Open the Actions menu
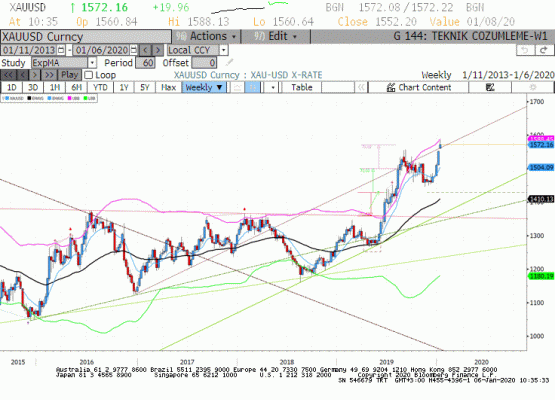This screenshot has height=400, width=555. pyautogui.click(x=206, y=36)
